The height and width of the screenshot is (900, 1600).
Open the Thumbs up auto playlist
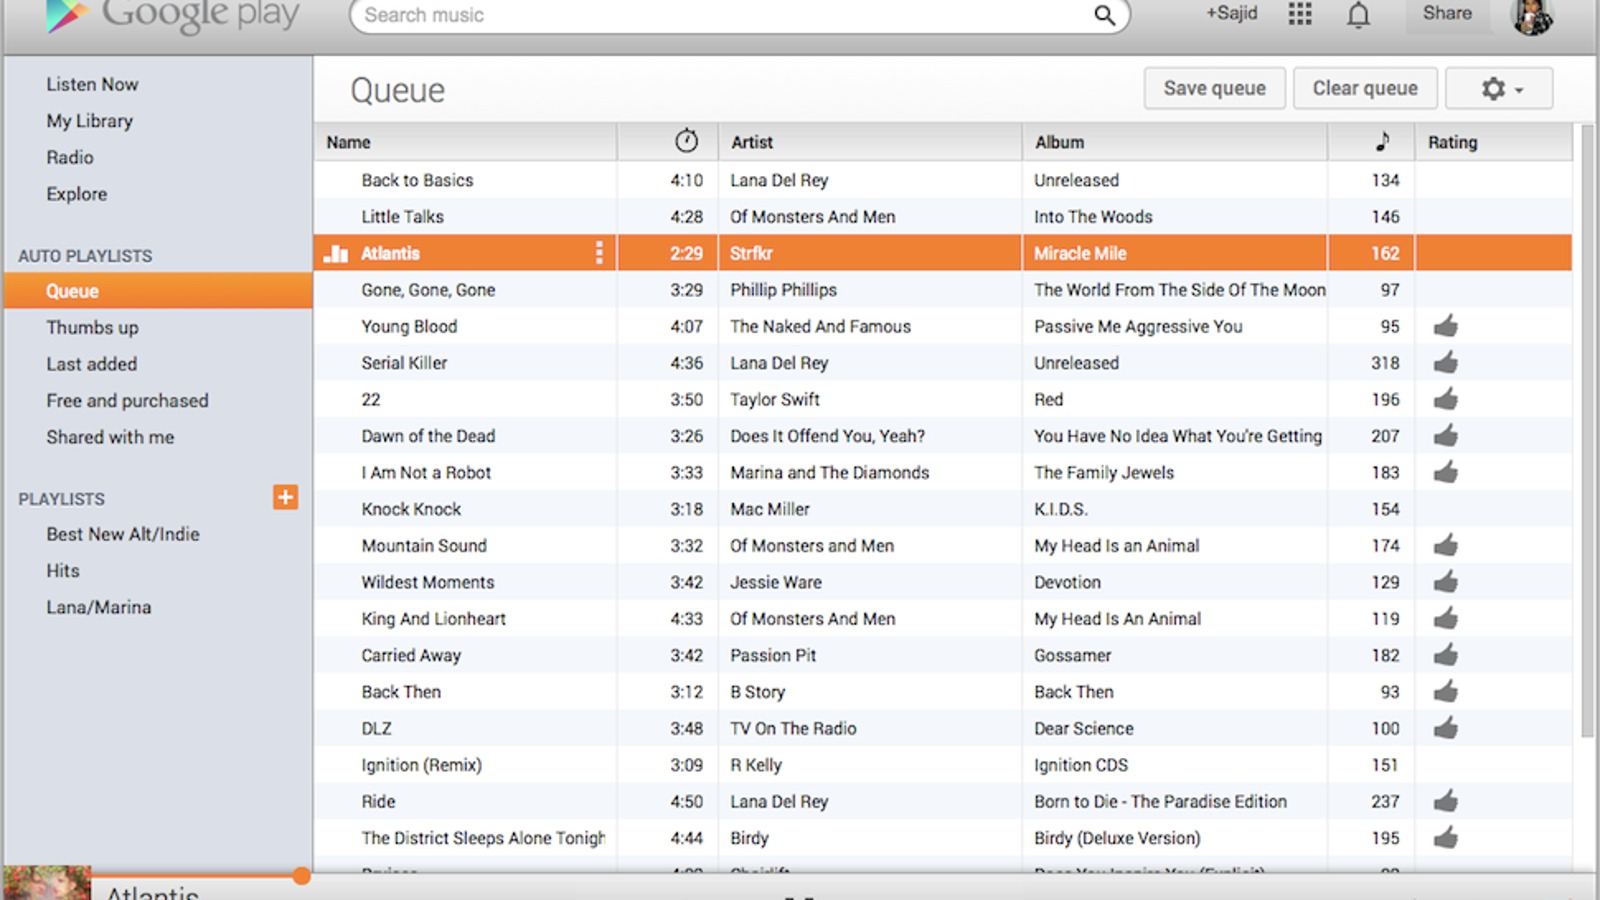(92, 328)
